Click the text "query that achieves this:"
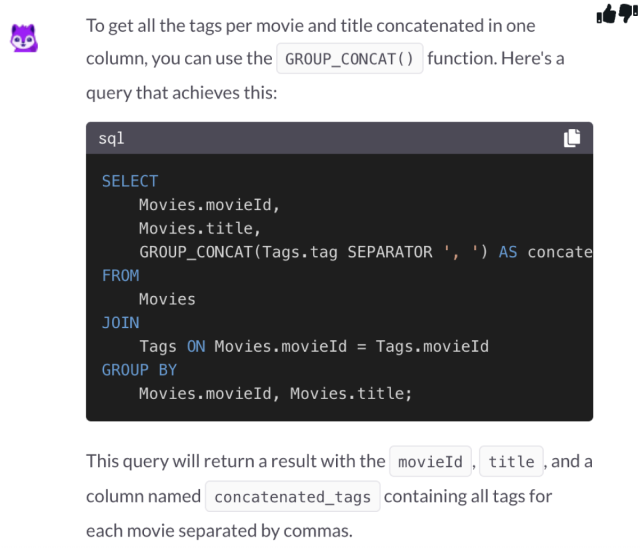Viewport: 640px width, 552px height. (182, 93)
